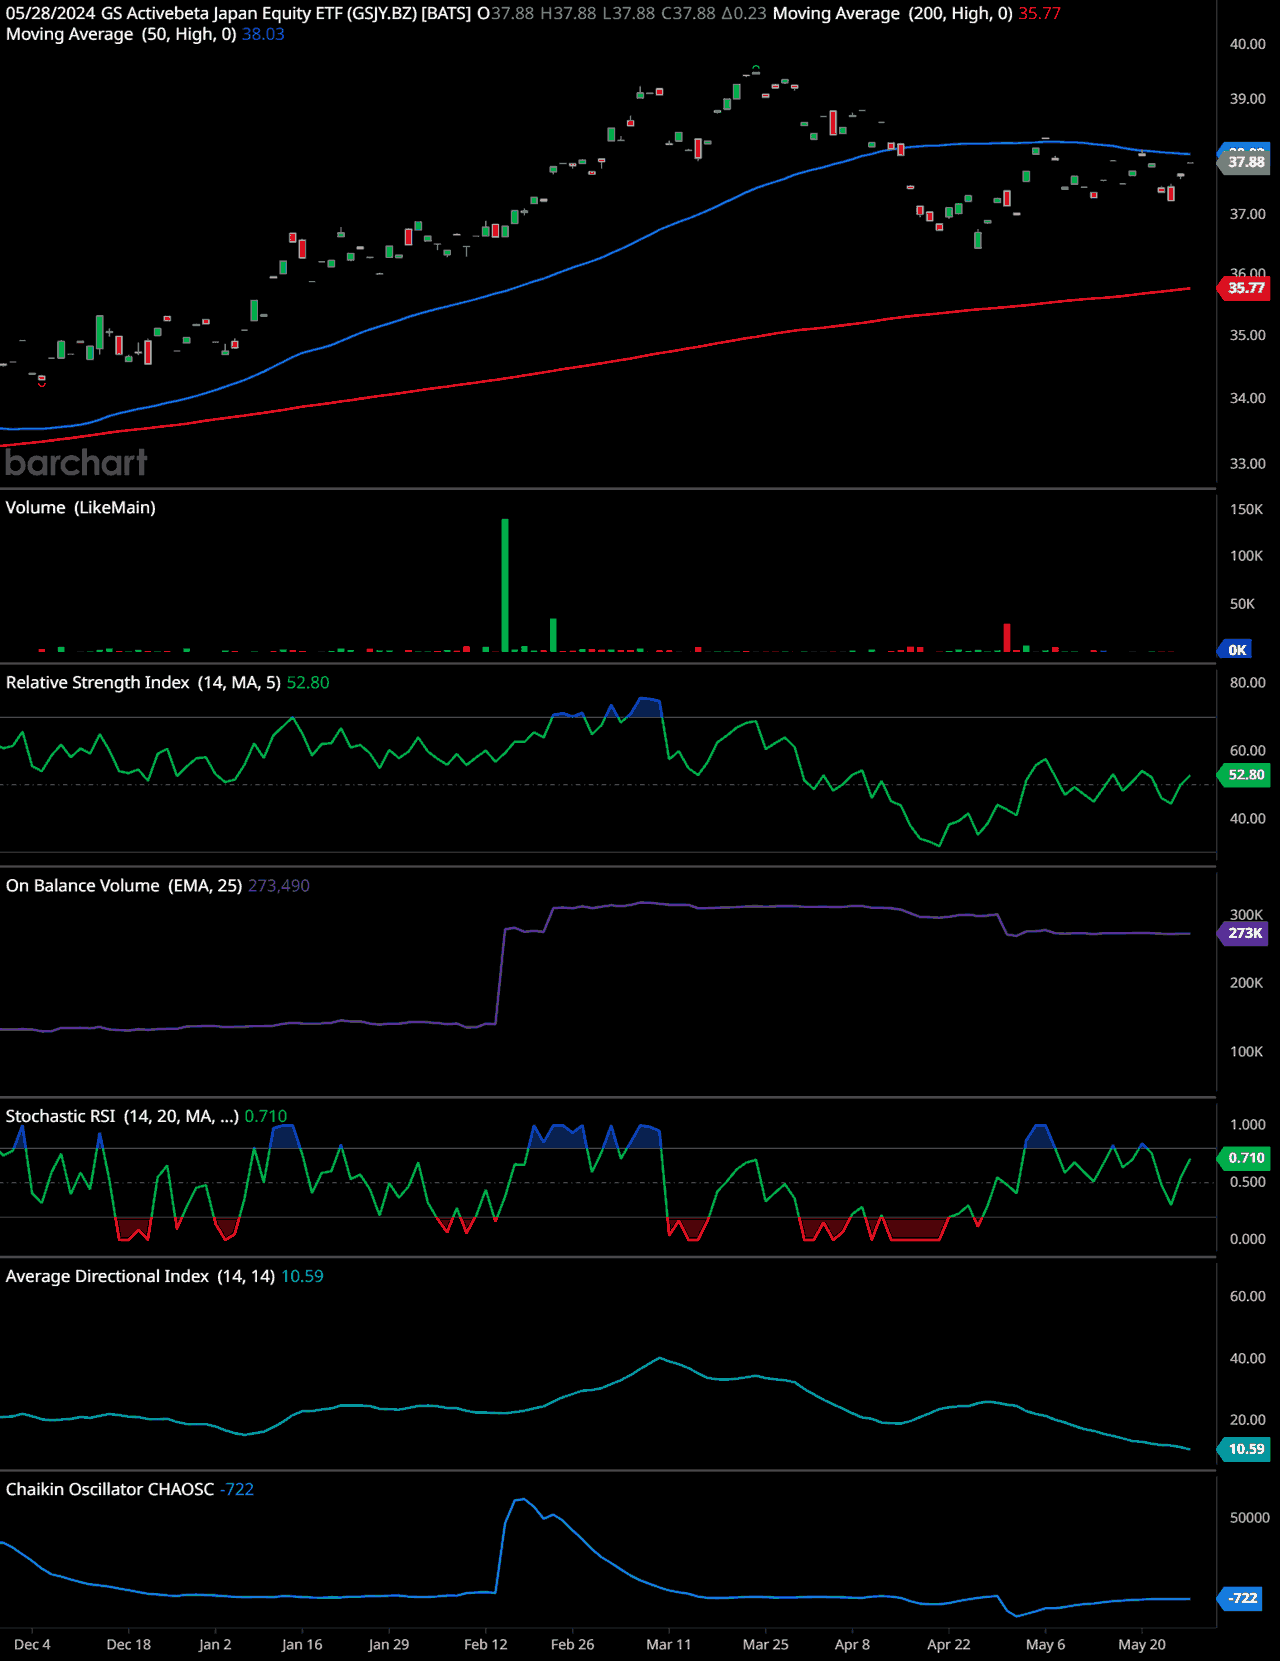1280x1661 pixels.
Task: Click the green 52.80 RSI axis tag
Action: [1245, 775]
